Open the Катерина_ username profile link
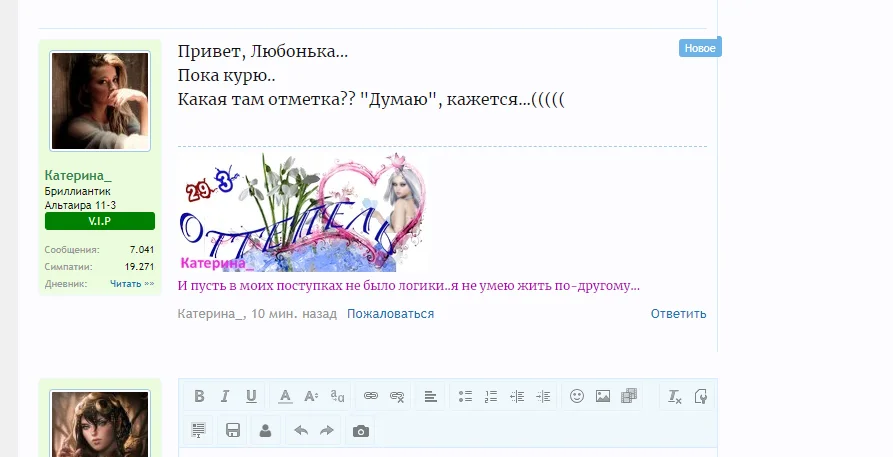Screen dimensions: 893x457 click(x=78, y=175)
